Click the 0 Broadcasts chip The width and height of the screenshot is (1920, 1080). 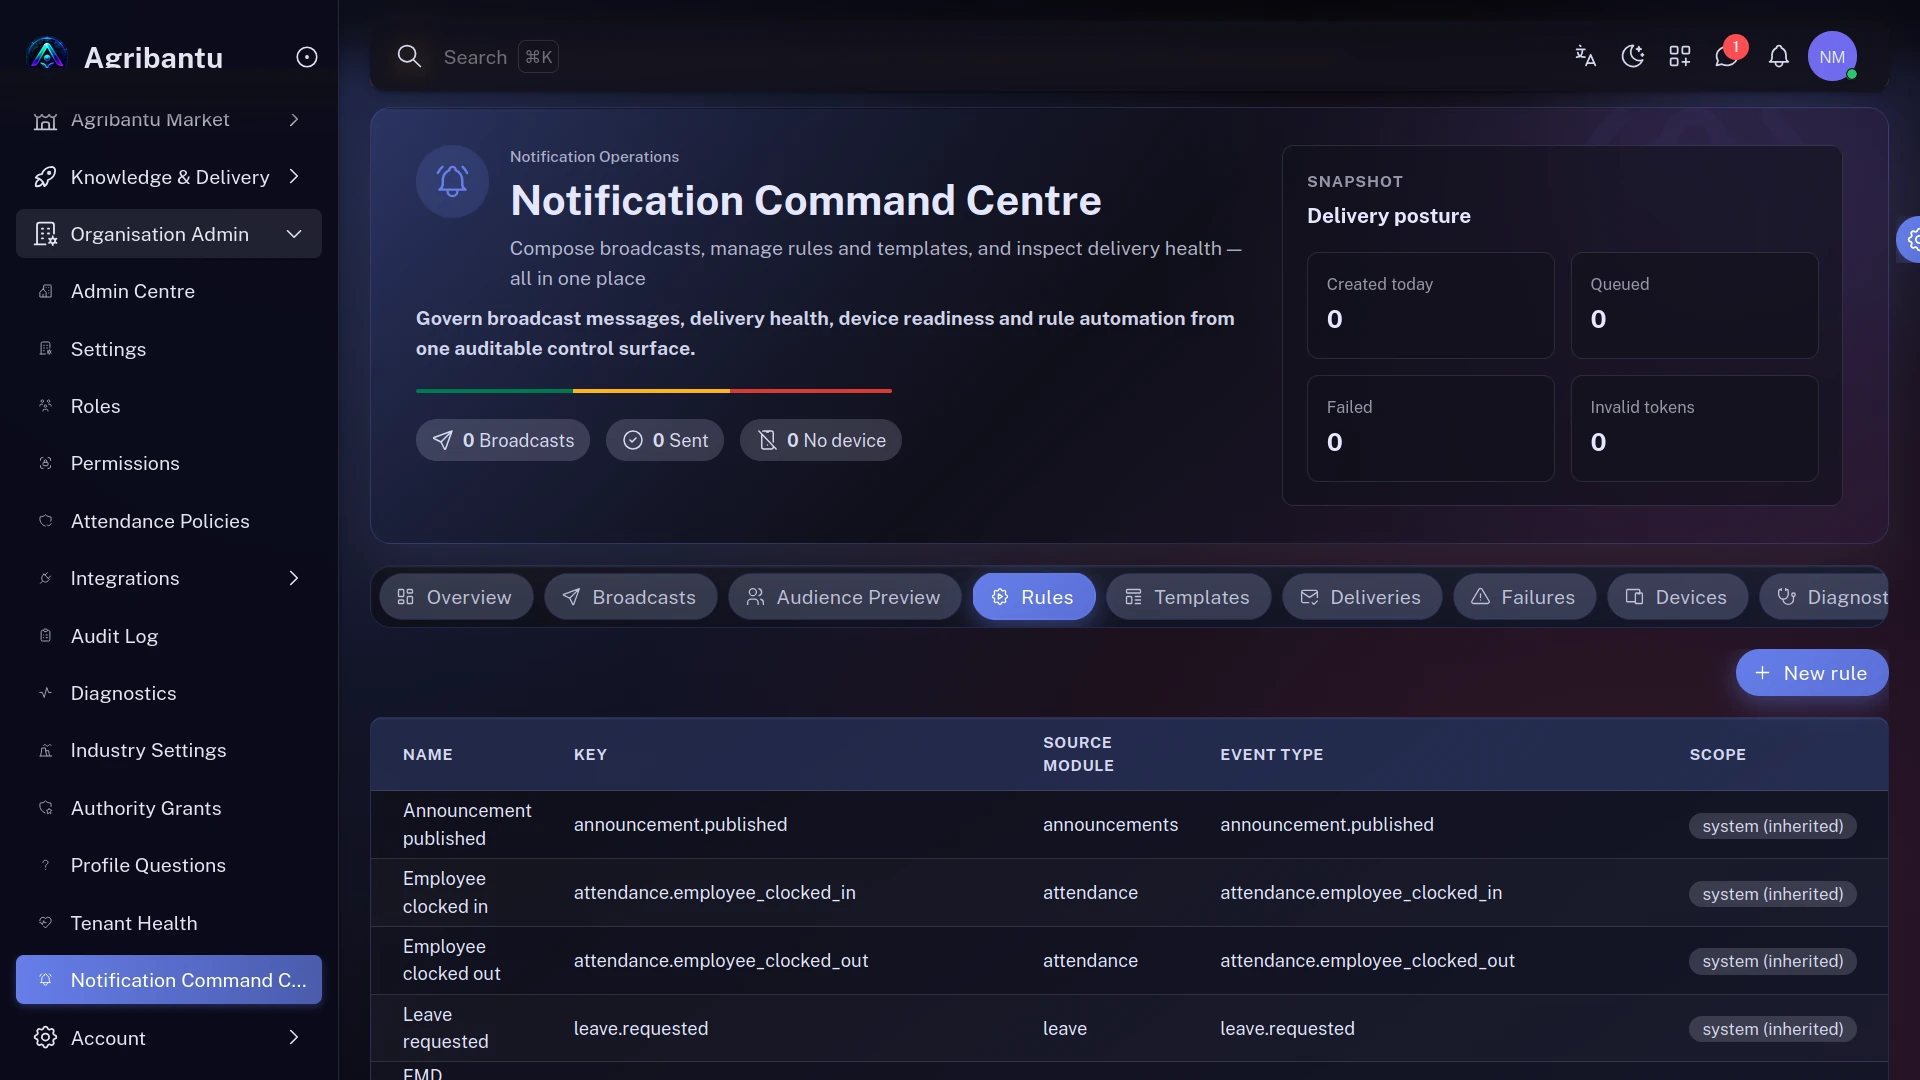coord(503,440)
